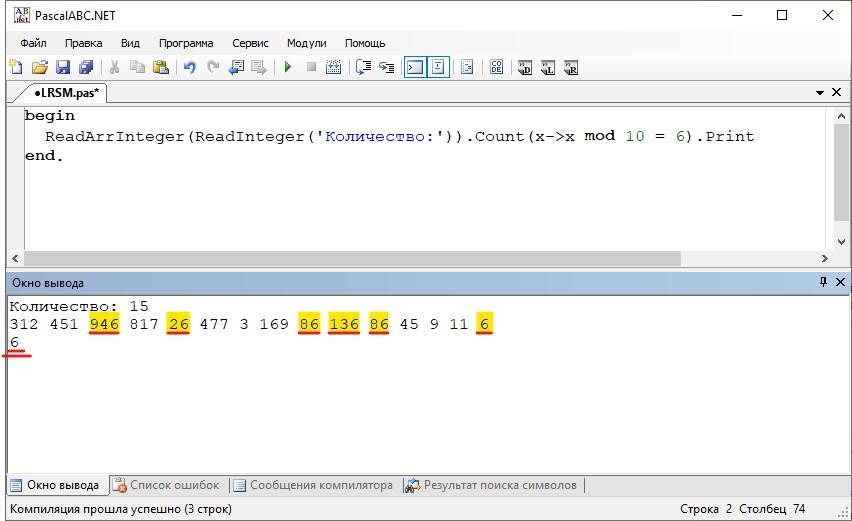Click the Столбец 74 status indicator

(772, 509)
